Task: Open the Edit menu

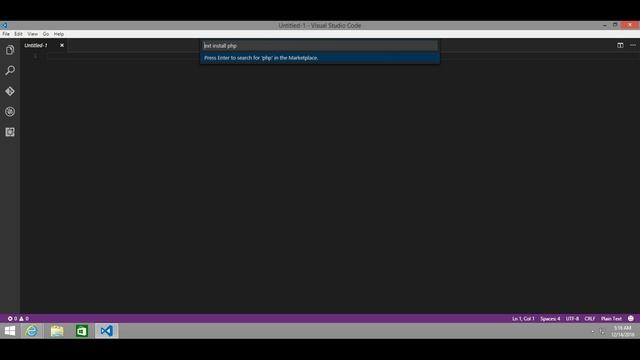Action: pyautogui.click(x=18, y=34)
